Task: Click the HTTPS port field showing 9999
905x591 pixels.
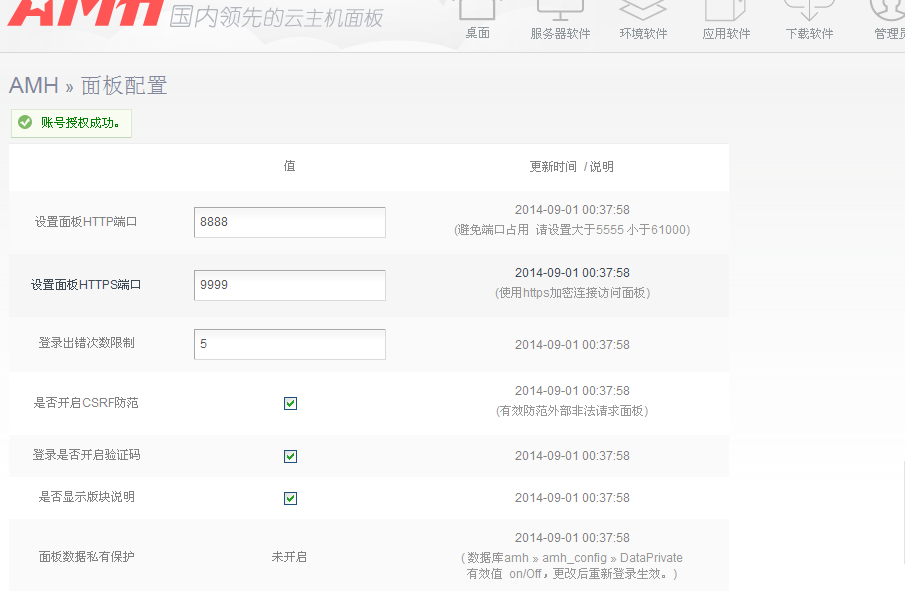Action: tap(290, 285)
